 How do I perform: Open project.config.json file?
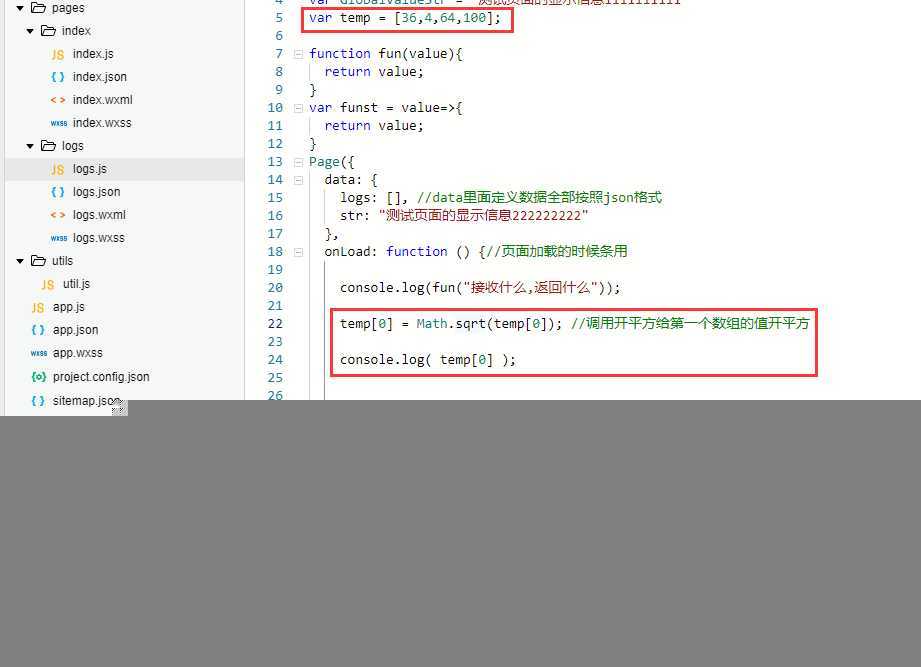click(101, 377)
